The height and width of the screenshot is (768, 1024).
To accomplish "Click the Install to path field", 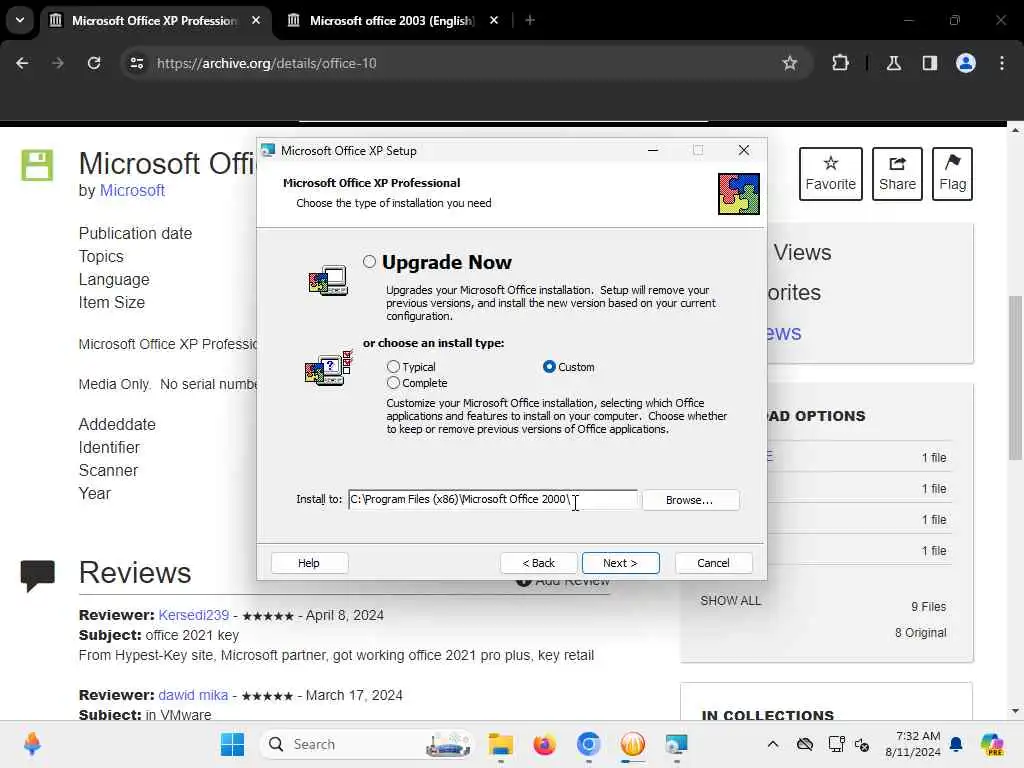I will 493,500.
